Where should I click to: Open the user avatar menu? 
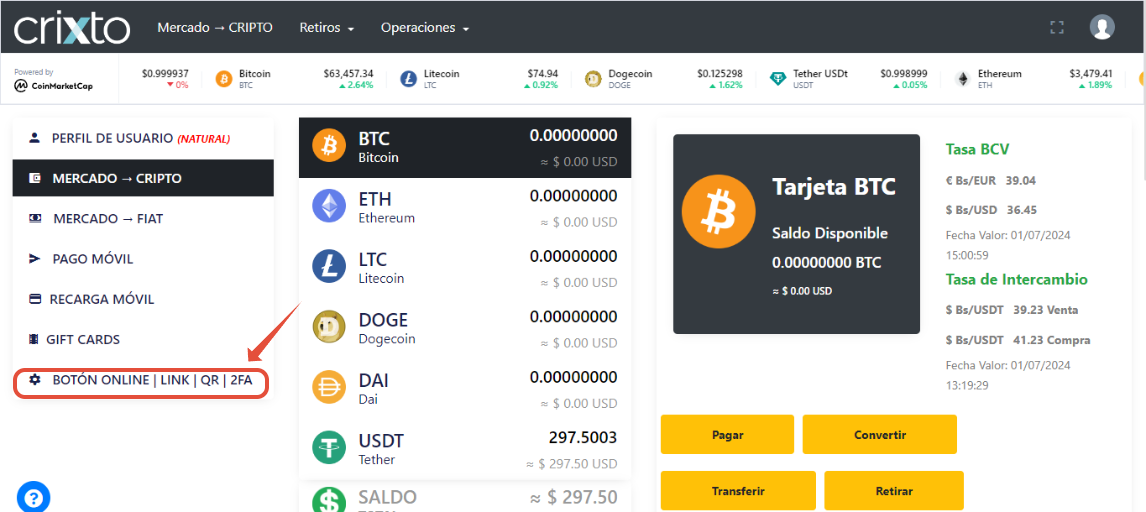(1101, 28)
